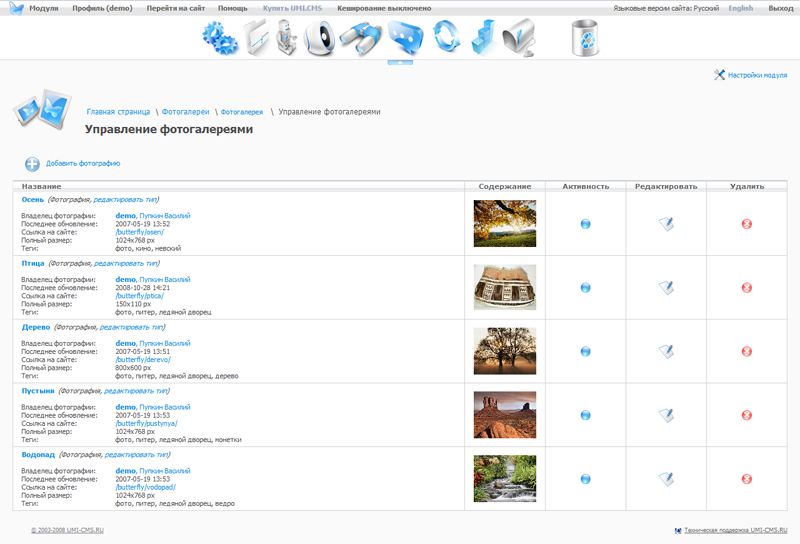This screenshot has width=800, height=544.
Task: Delete the Птица photo
Action: [746, 287]
